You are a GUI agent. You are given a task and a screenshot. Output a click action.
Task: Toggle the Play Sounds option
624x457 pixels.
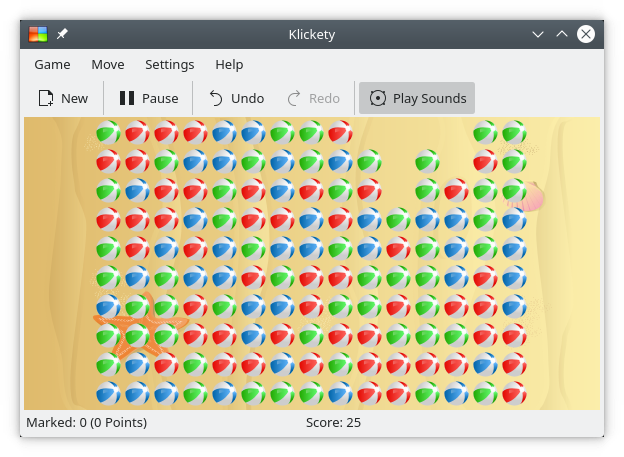point(417,98)
